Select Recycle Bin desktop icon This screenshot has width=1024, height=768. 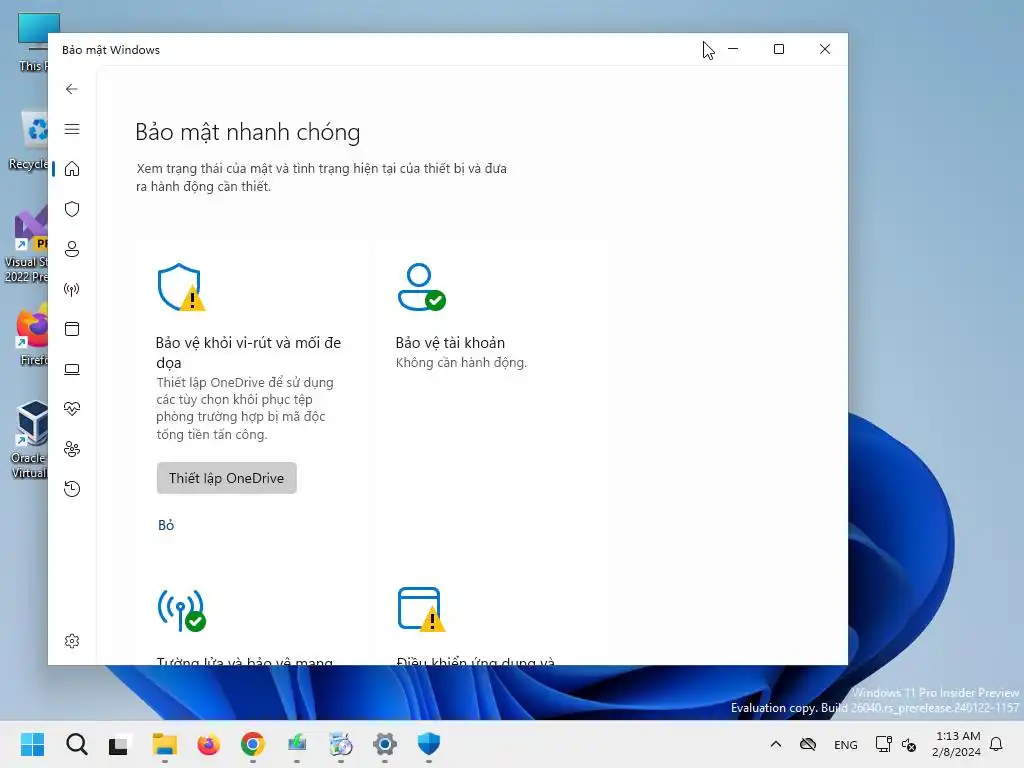click(31, 140)
